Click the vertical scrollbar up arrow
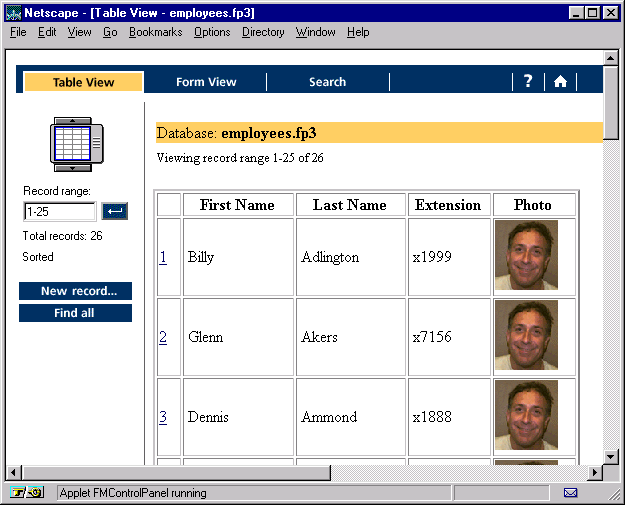 click(610, 58)
